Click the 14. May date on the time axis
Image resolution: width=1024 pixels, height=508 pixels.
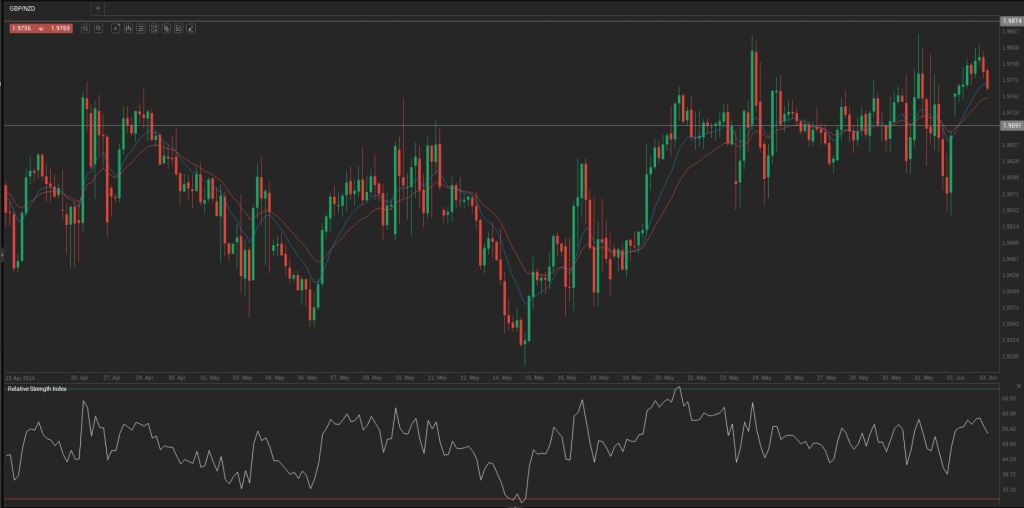[501, 378]
